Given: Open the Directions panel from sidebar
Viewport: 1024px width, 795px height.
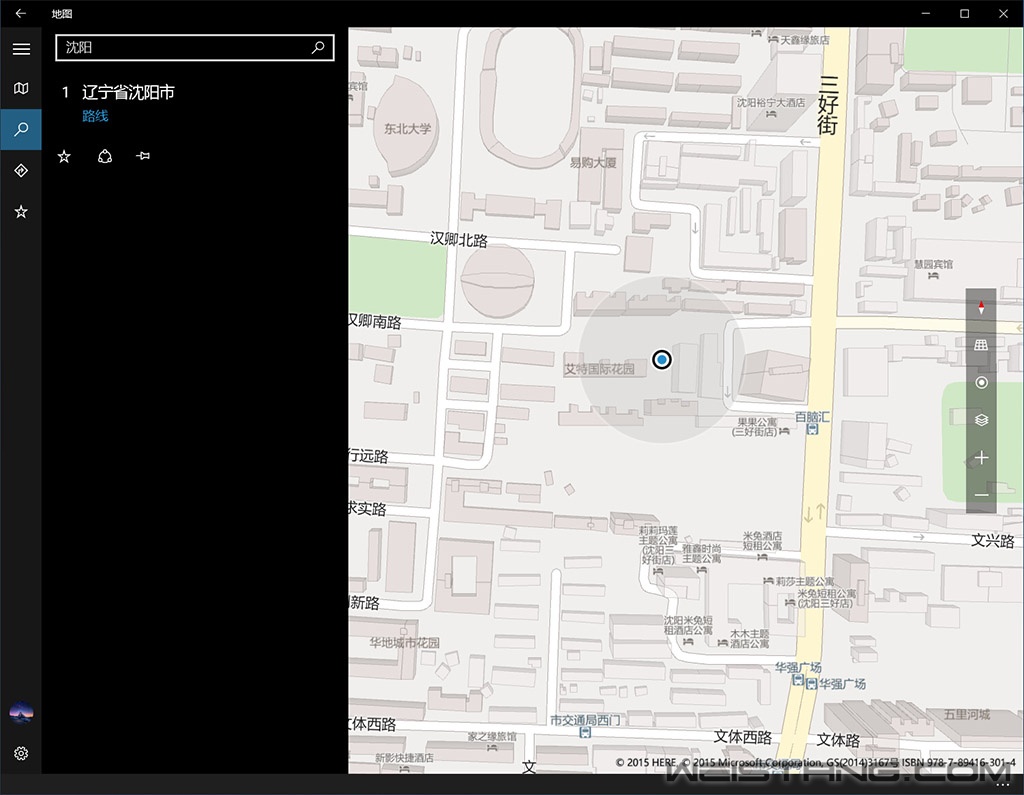Looking at the screenshot, I should click(21, 171).
